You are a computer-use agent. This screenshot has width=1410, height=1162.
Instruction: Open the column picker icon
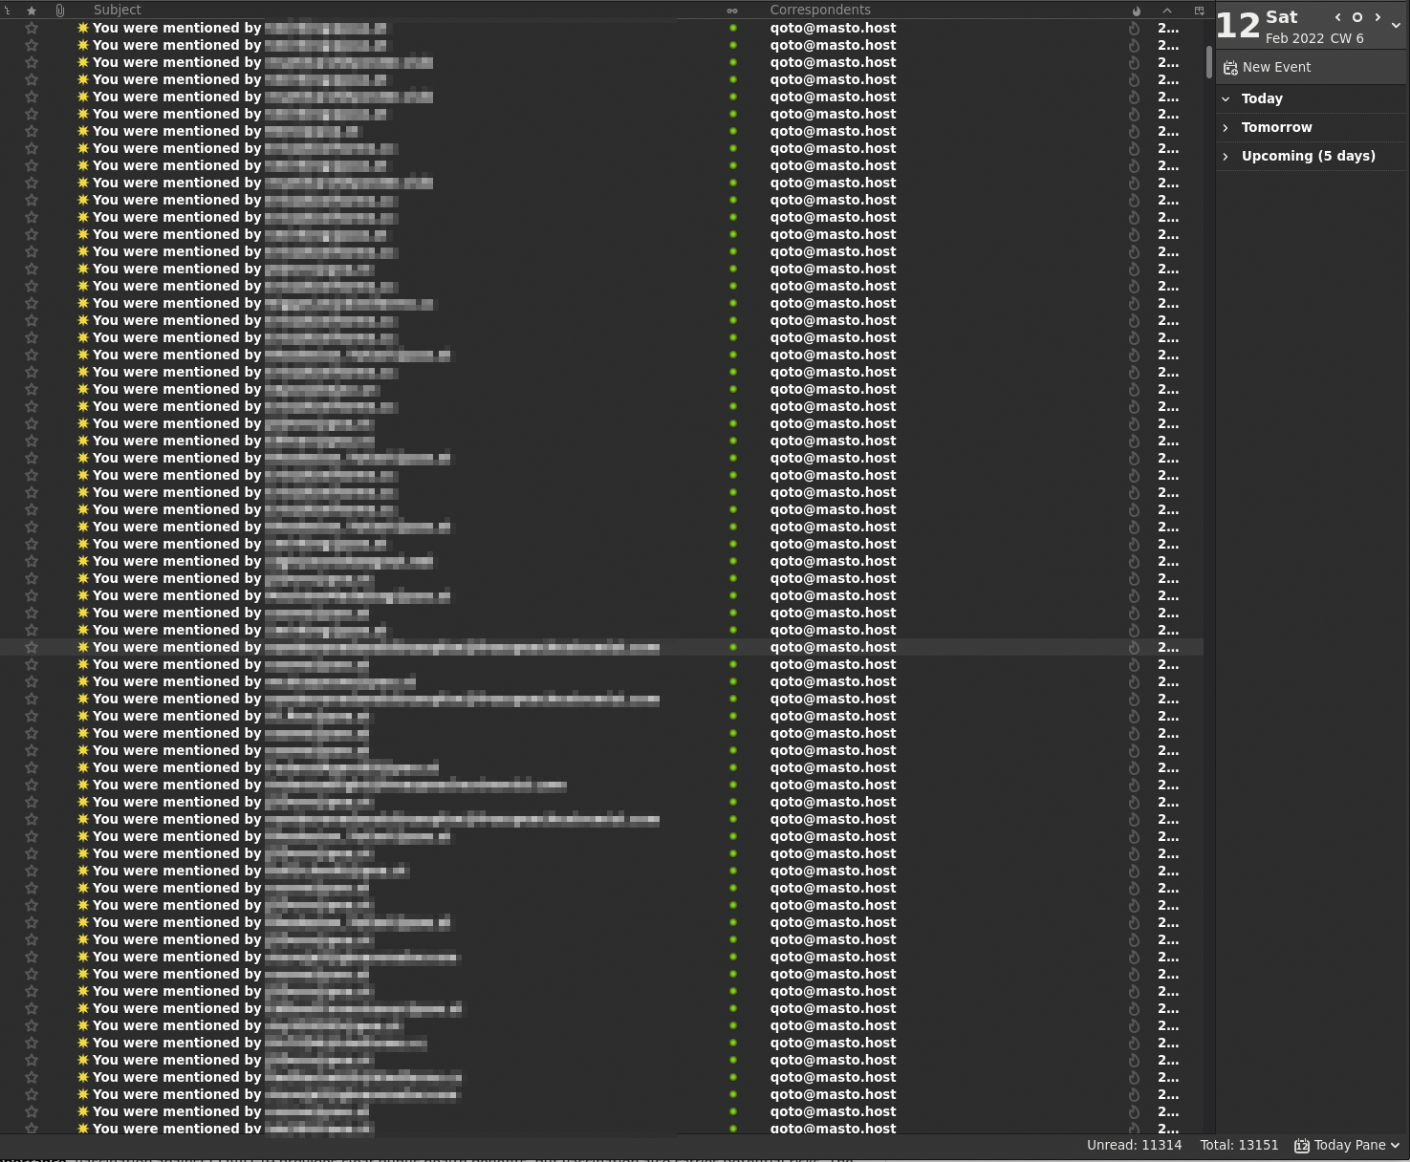(x=1199, y=10)
